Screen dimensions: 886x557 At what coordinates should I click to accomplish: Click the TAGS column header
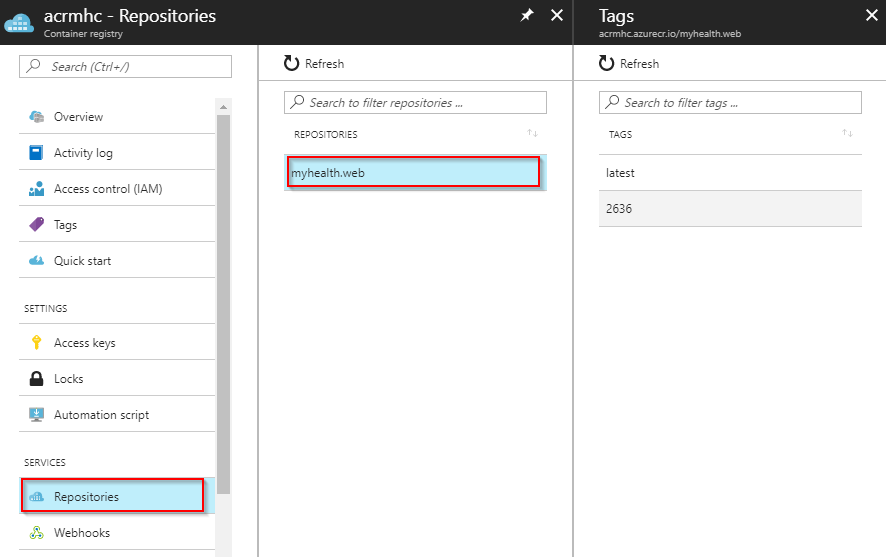pos(620,134)
